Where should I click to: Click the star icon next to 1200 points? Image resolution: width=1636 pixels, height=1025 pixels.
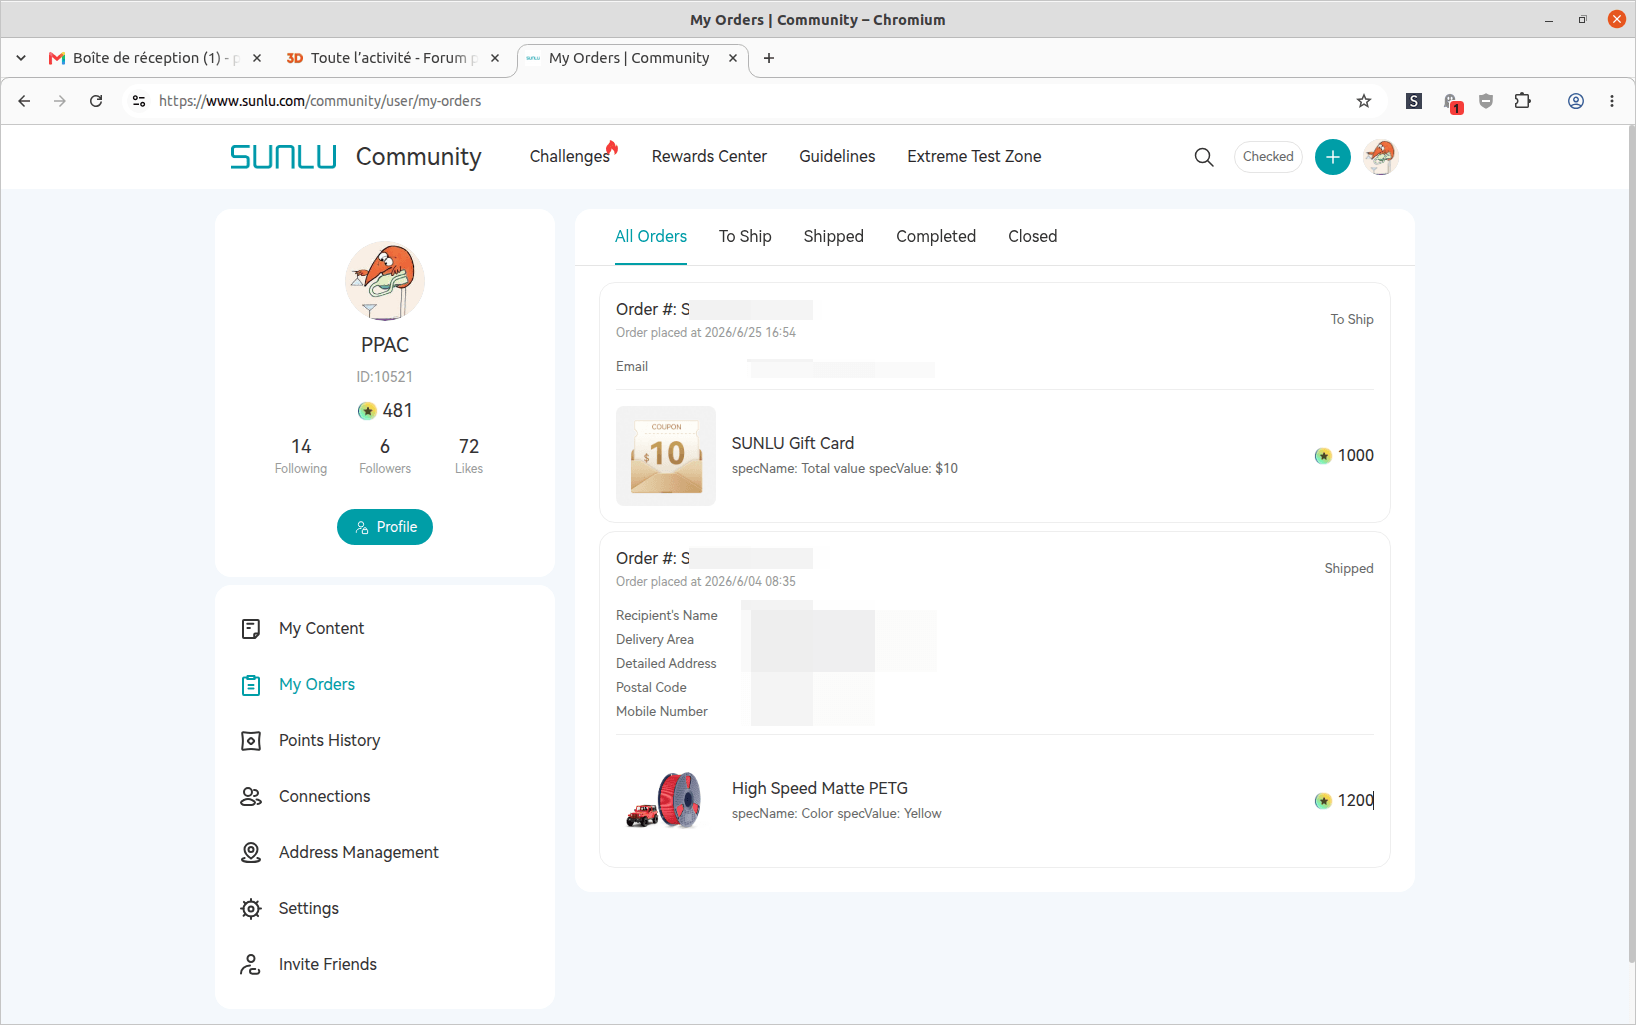point(1323,801)
